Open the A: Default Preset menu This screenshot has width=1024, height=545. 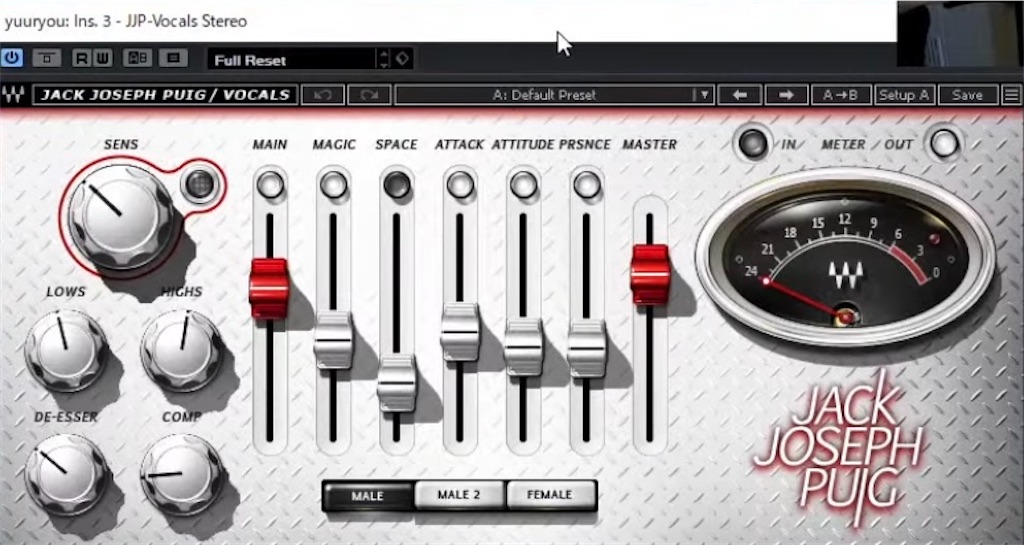click(x=545, y=95)
